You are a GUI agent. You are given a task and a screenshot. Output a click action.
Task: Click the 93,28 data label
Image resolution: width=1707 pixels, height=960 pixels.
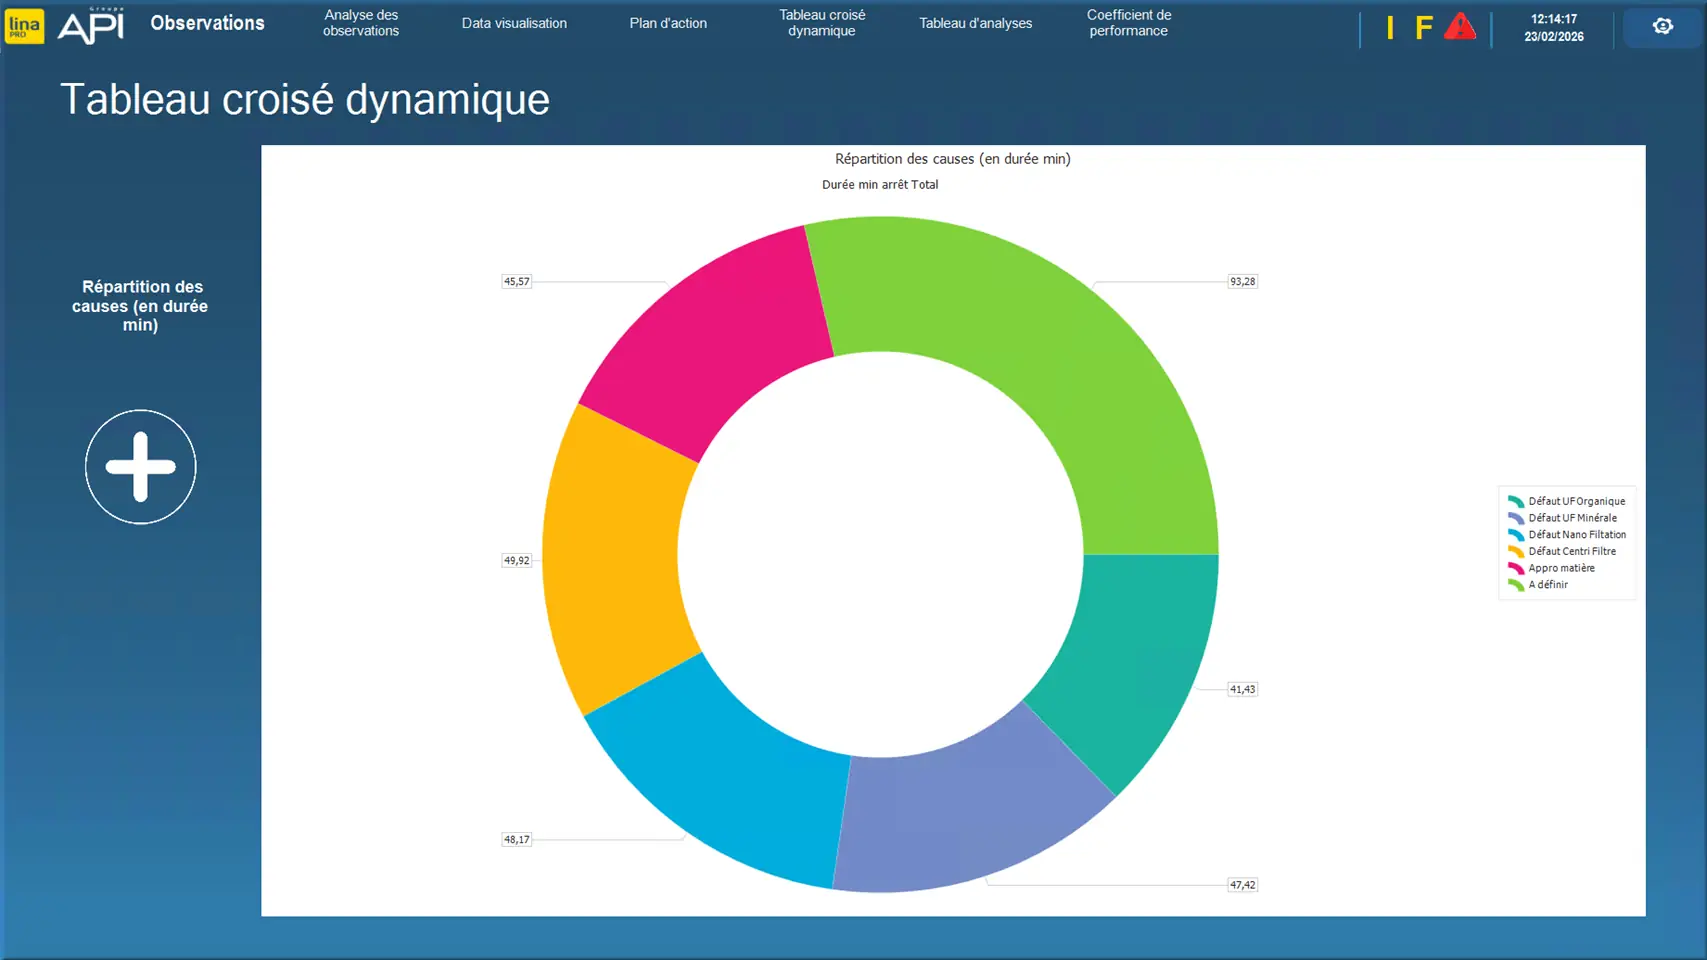(x=1242, y=282)
